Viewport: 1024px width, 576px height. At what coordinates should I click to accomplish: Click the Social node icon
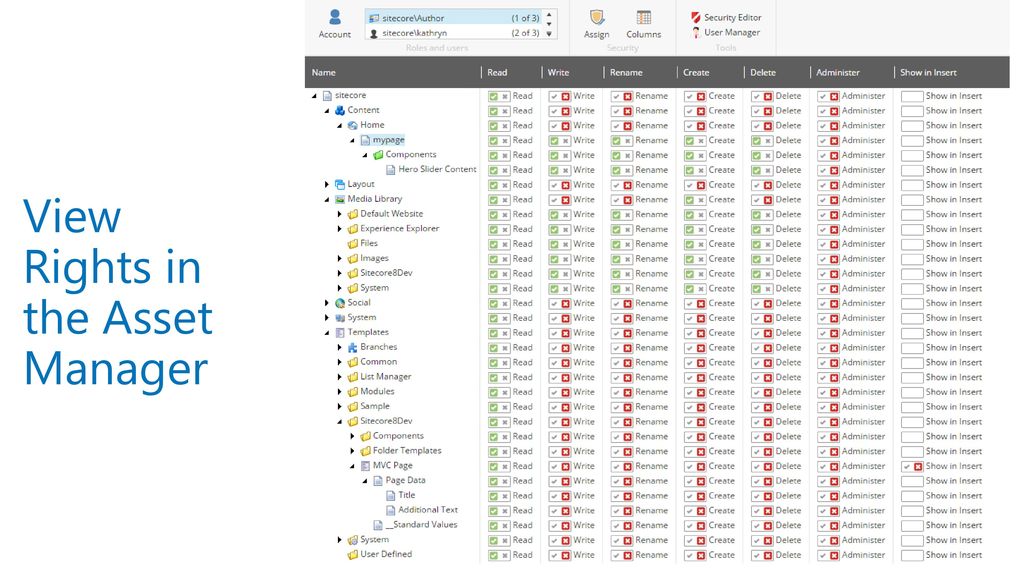(340, 303)
